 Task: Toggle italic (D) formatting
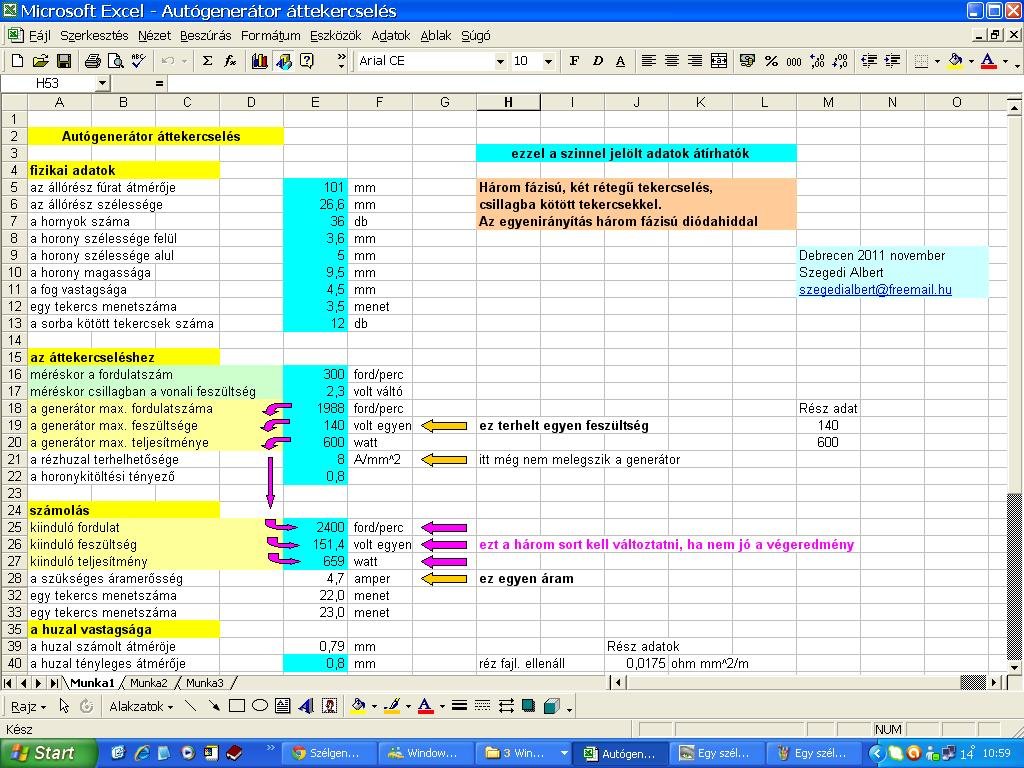coord(598,61)
